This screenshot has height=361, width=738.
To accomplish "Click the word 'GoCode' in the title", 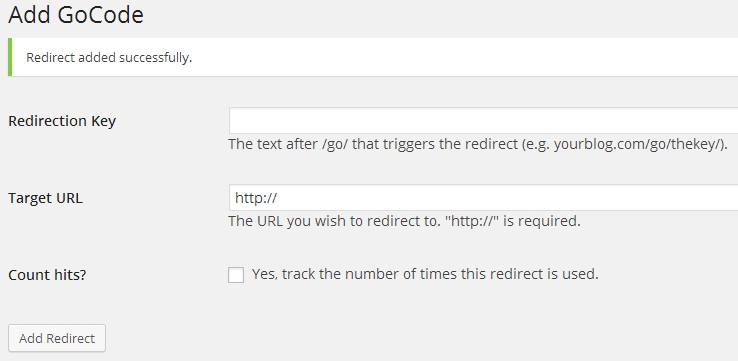I will tap(101, 15).
